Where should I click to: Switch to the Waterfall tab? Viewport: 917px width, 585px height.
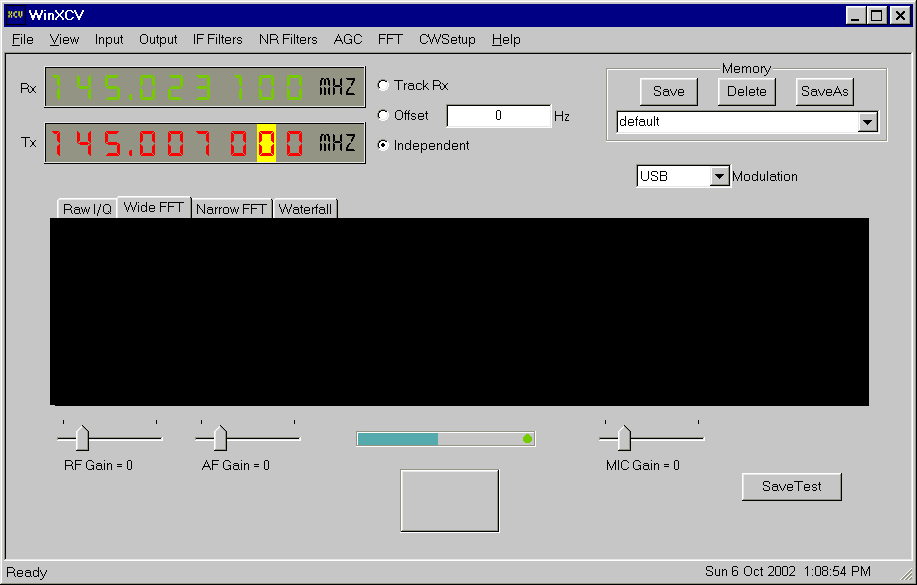(305, 209)
